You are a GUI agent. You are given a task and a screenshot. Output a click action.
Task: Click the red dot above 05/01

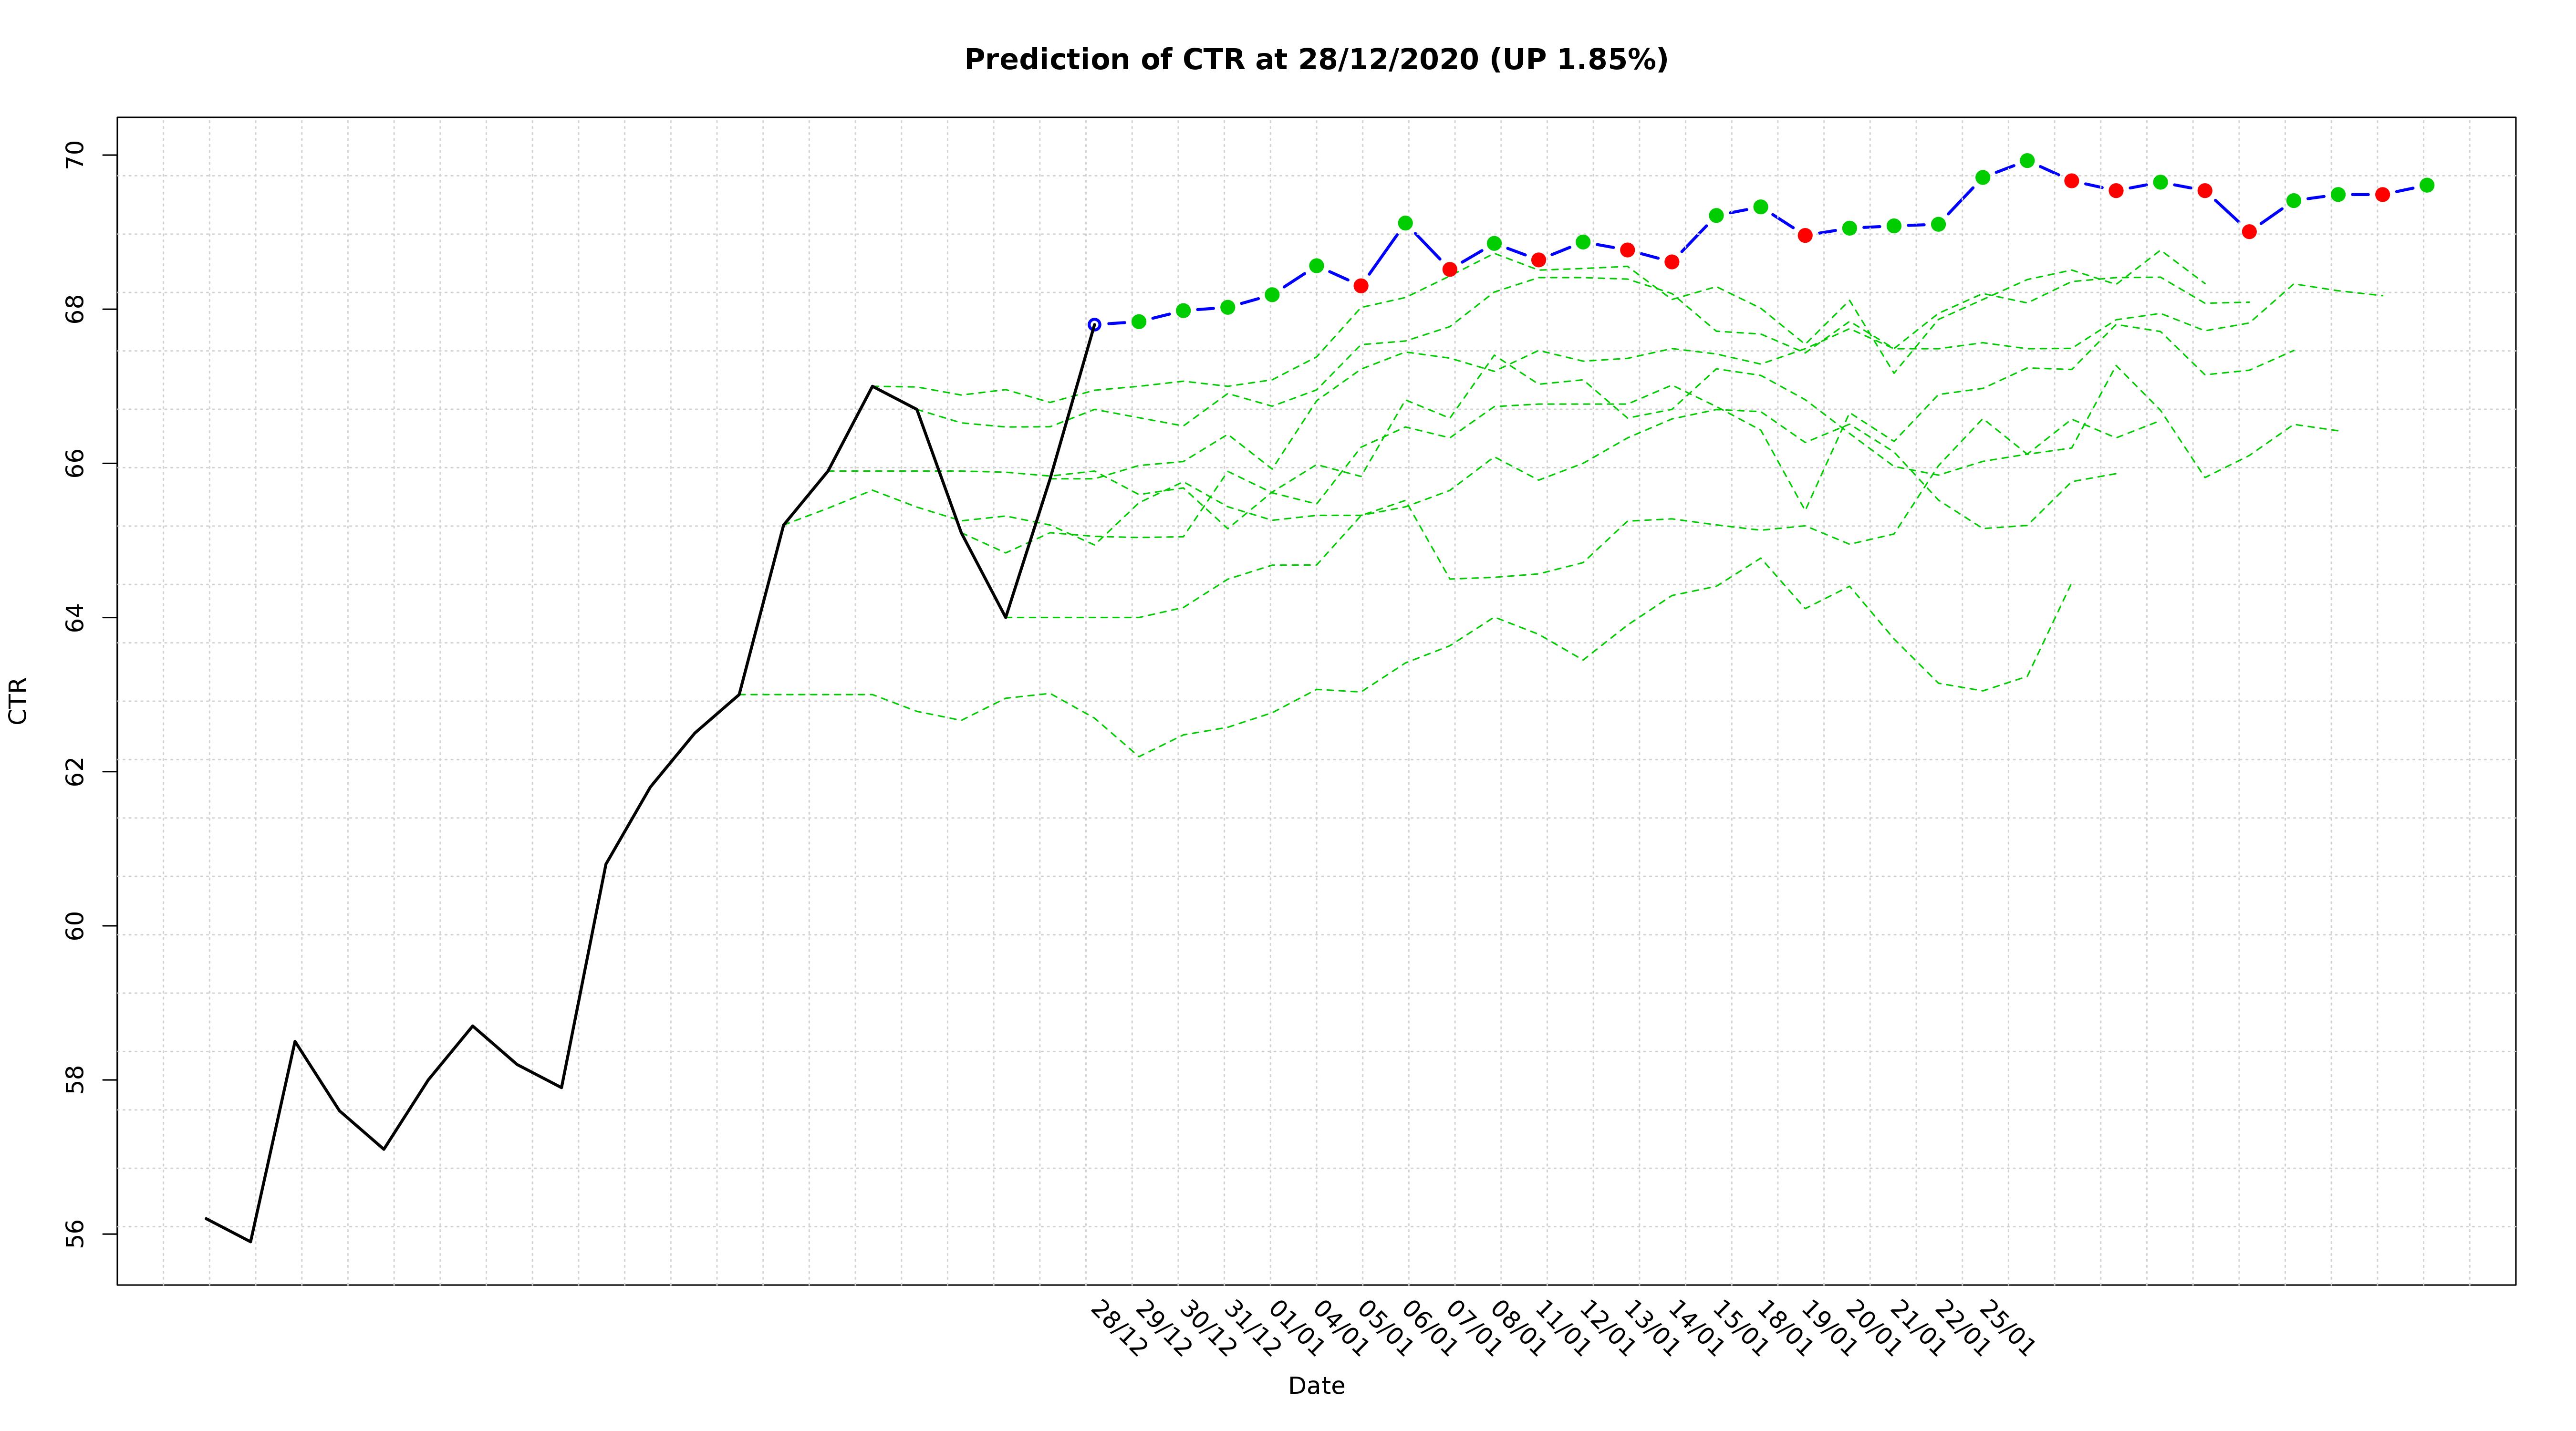coord(1361,286)
